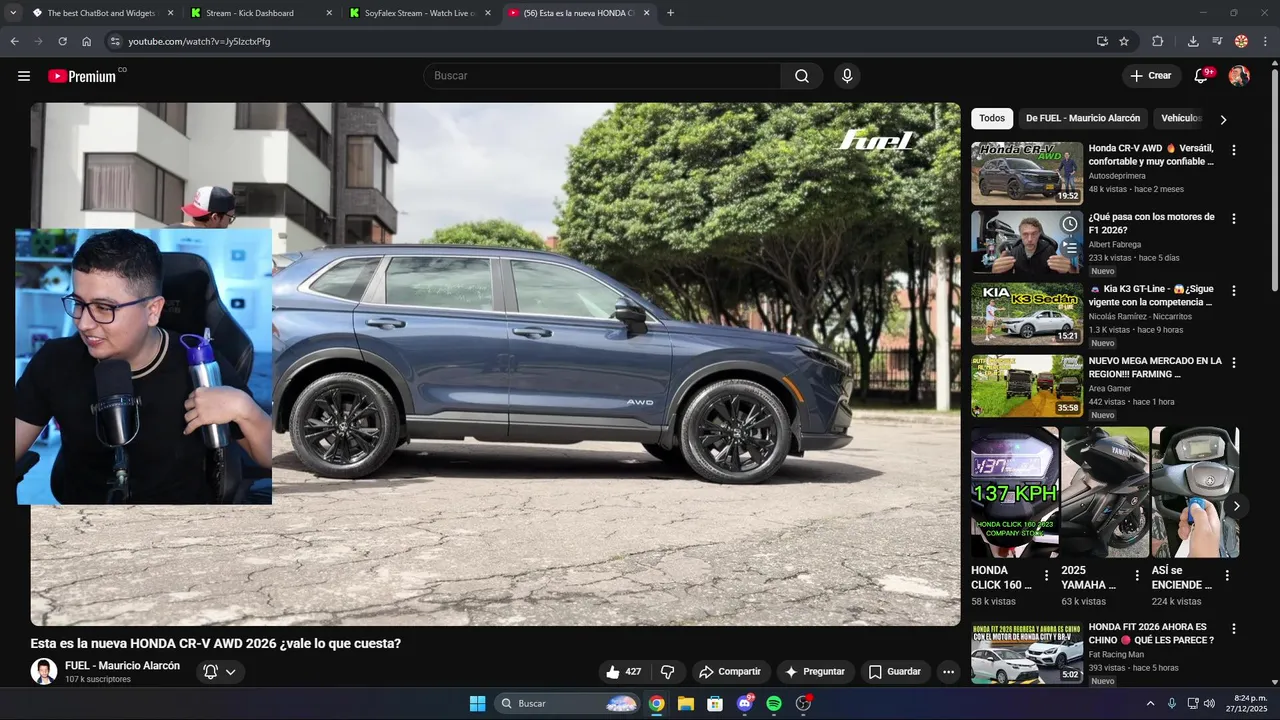1280x720 pixels.
Task: Bookmark this page with the star icon
Action: coord(1124,41)
